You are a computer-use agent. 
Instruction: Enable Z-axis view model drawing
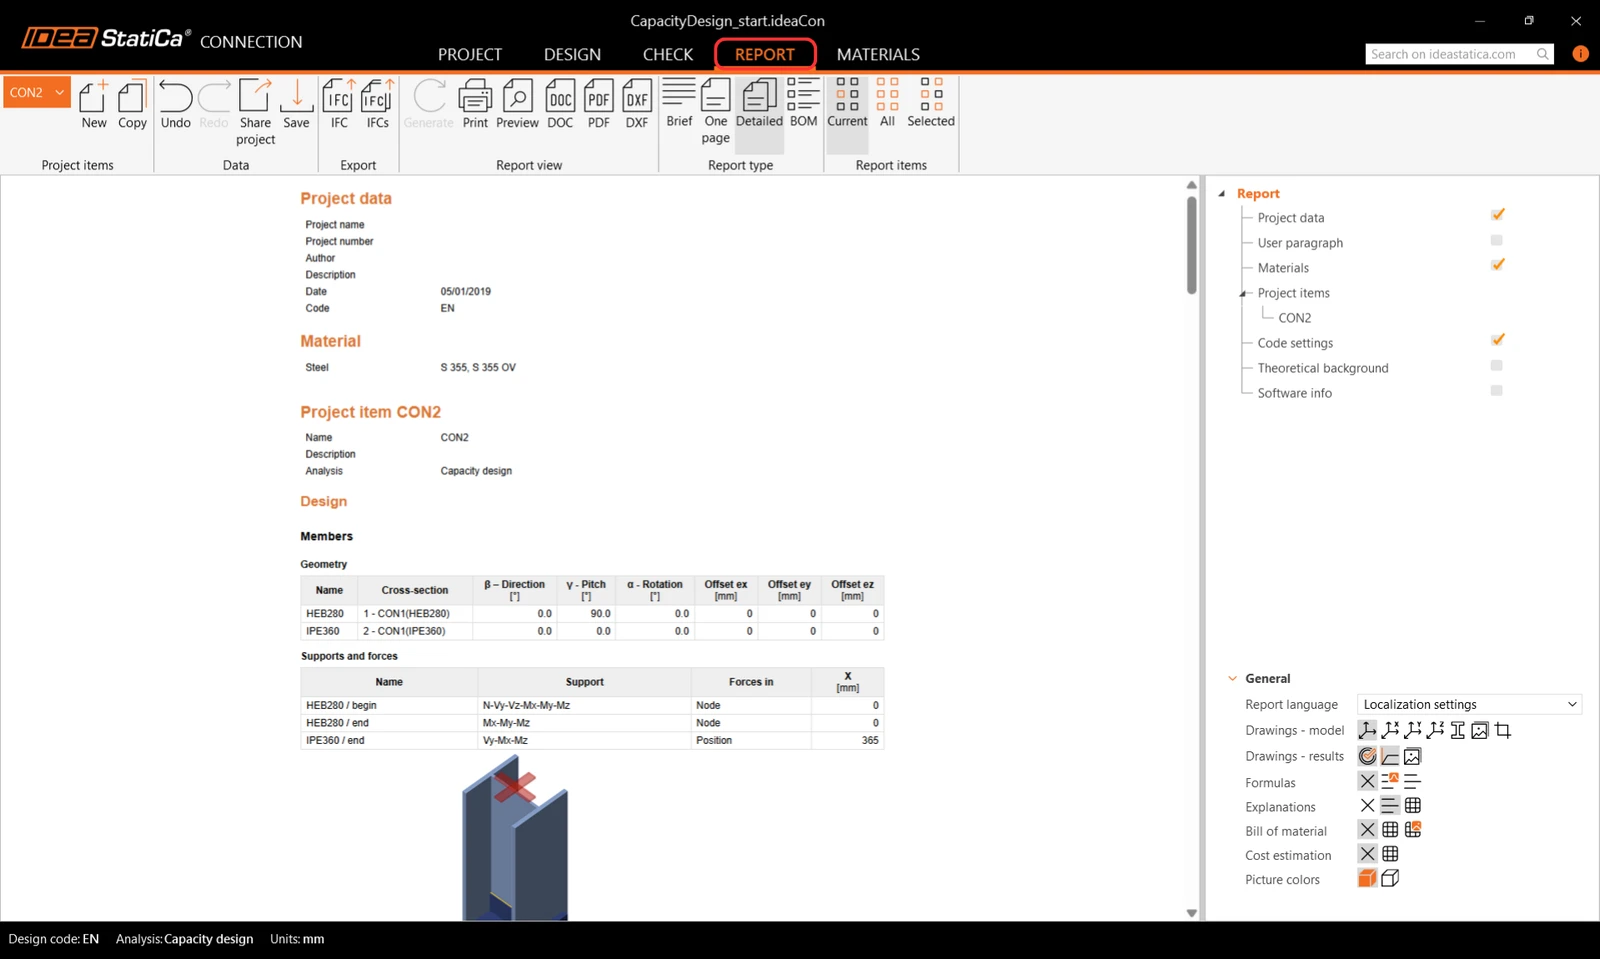1435,730
